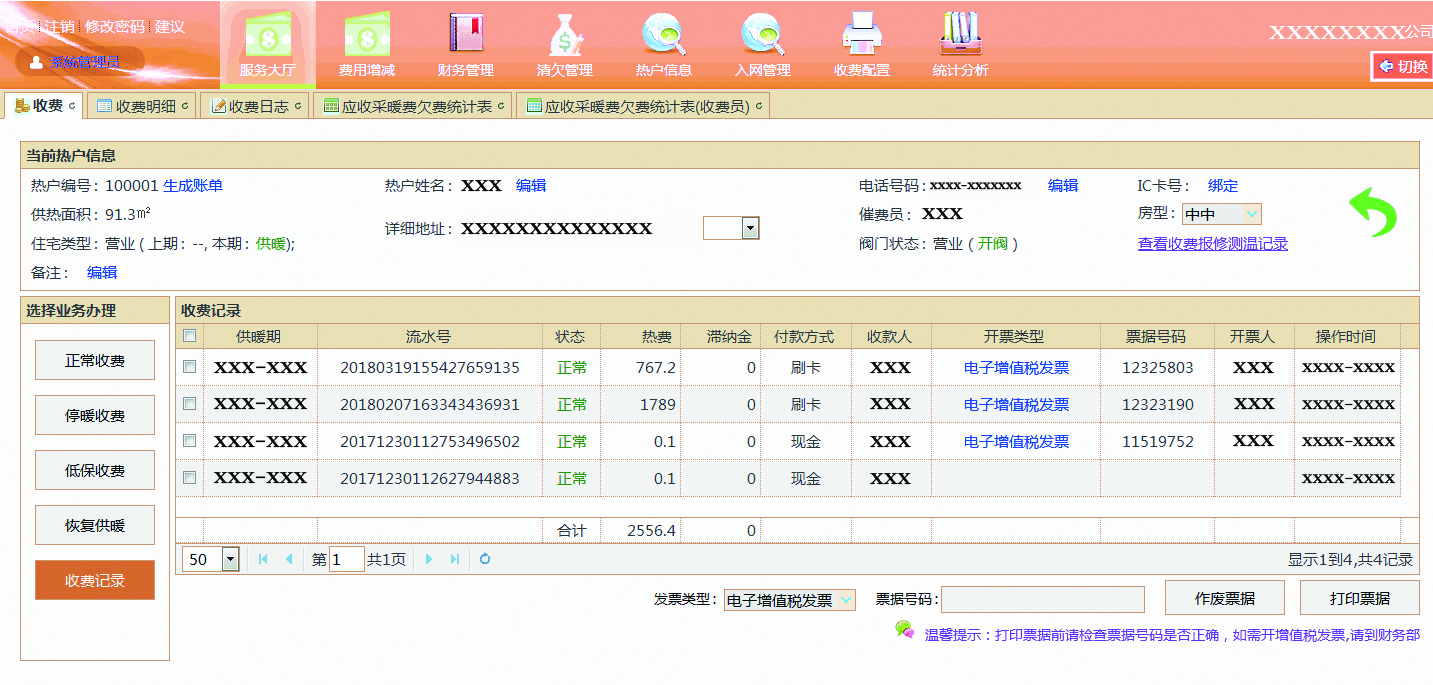Tick the checkbox for the 1789 热费 record

pyautogui.click(x=189, y=404)
